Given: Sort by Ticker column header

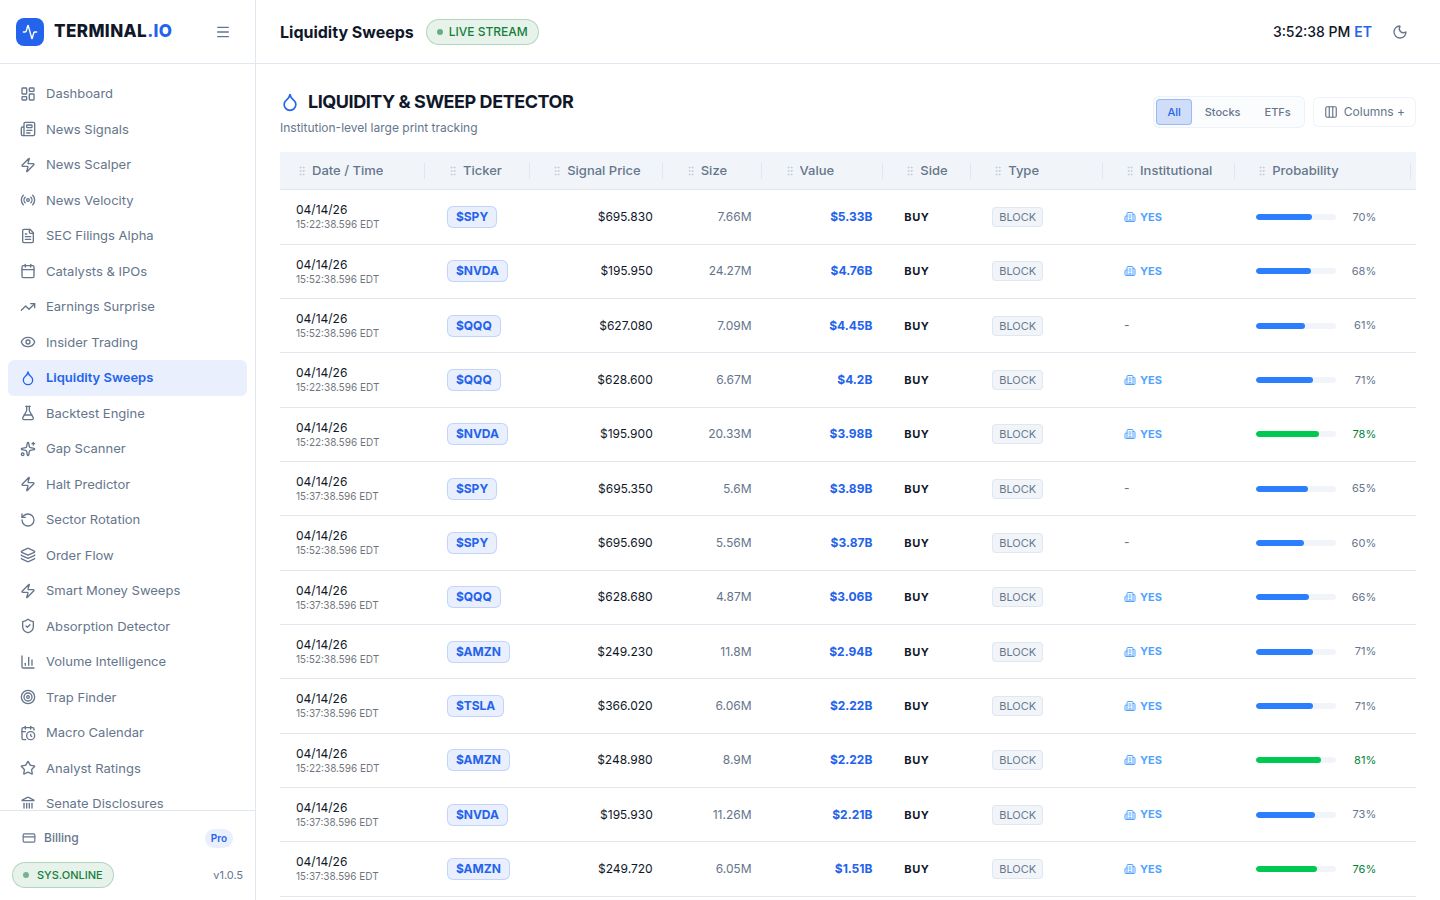Looking at the screenshot, I should coord(482,171).
